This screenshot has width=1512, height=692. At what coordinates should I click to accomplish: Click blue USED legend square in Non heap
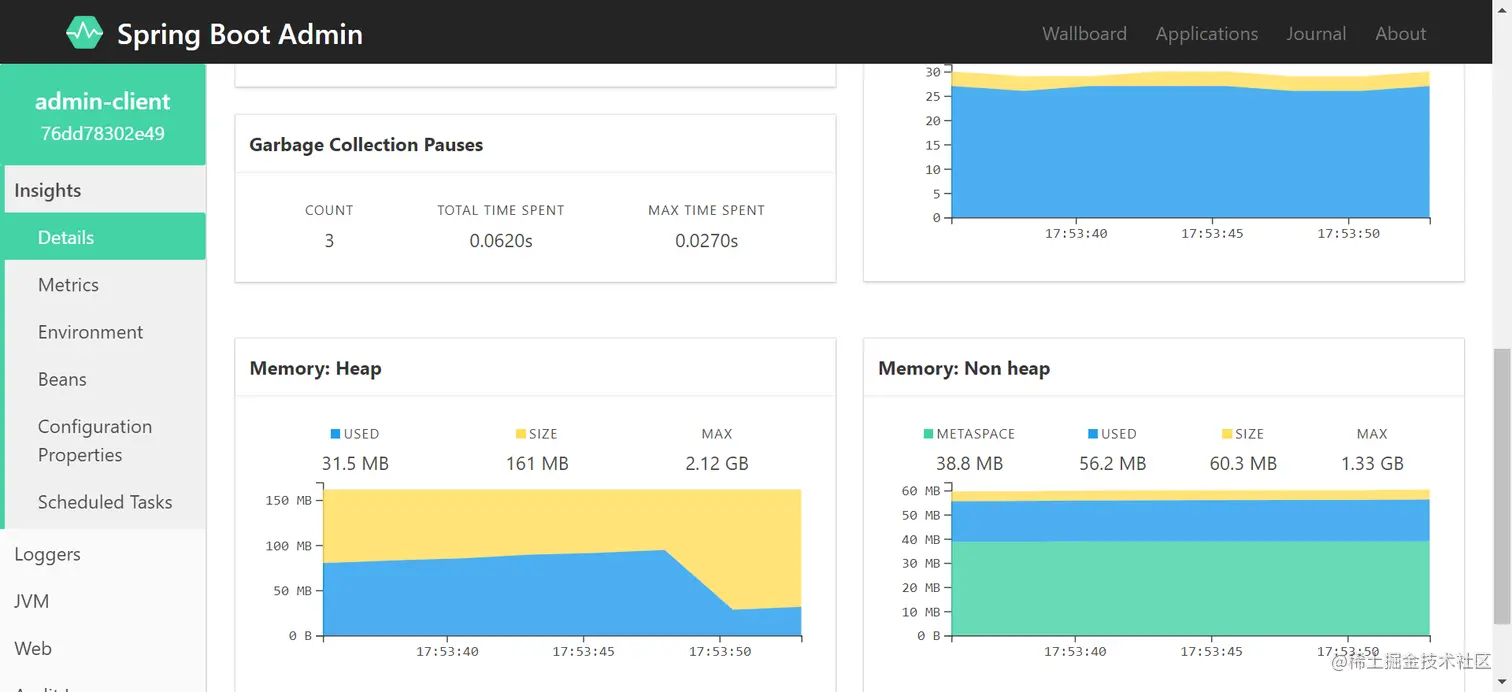pyautogui.click(x=1093, y=434)
